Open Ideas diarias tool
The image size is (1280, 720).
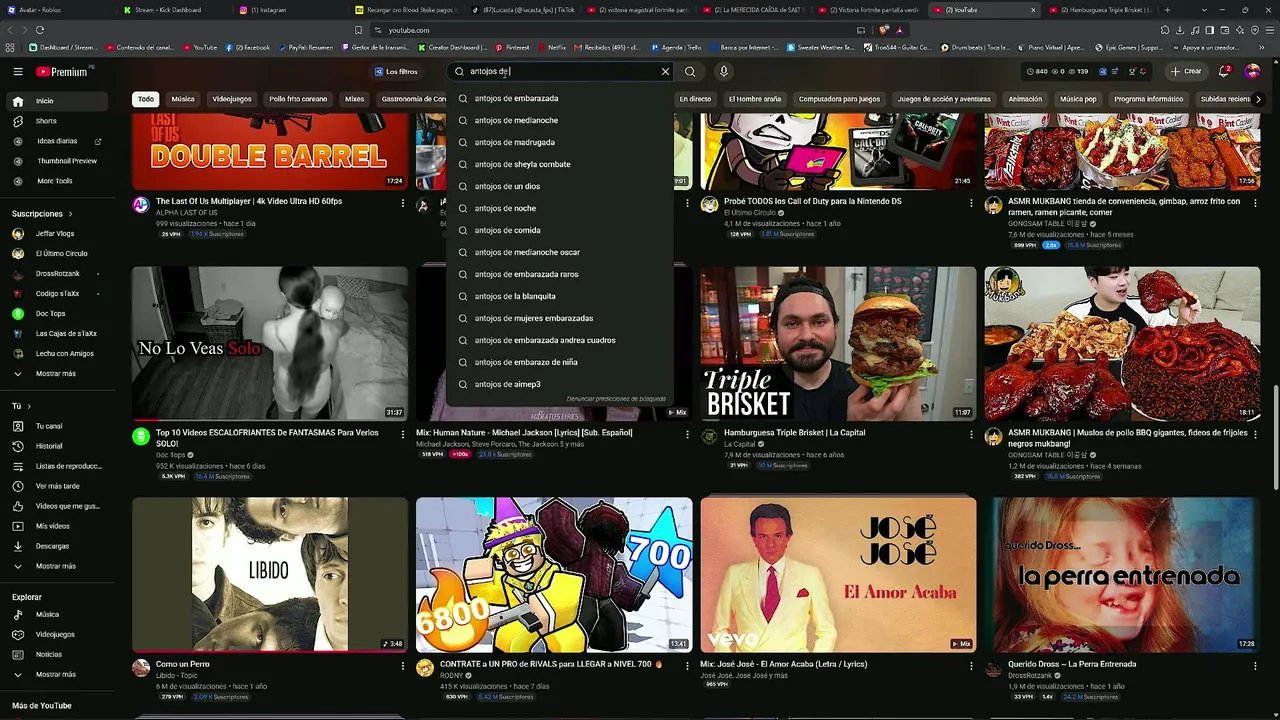click(57, 141)
